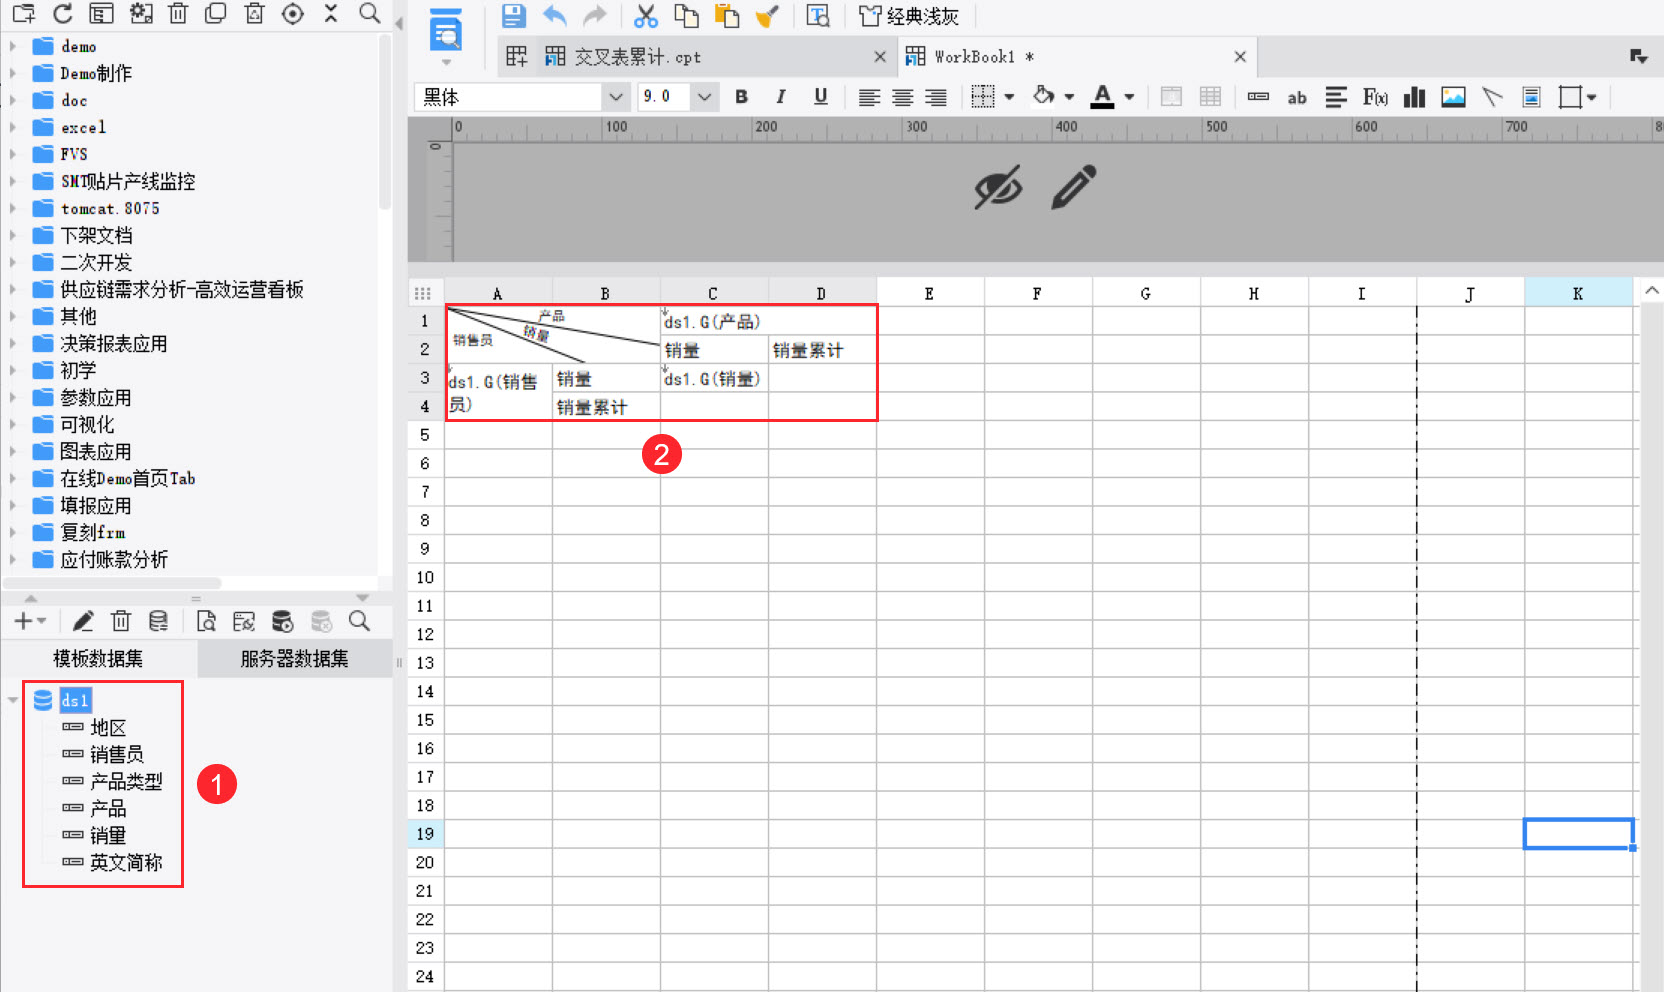Expand the demo folder
The image size is (1664, 992).
tap(12, 46)
